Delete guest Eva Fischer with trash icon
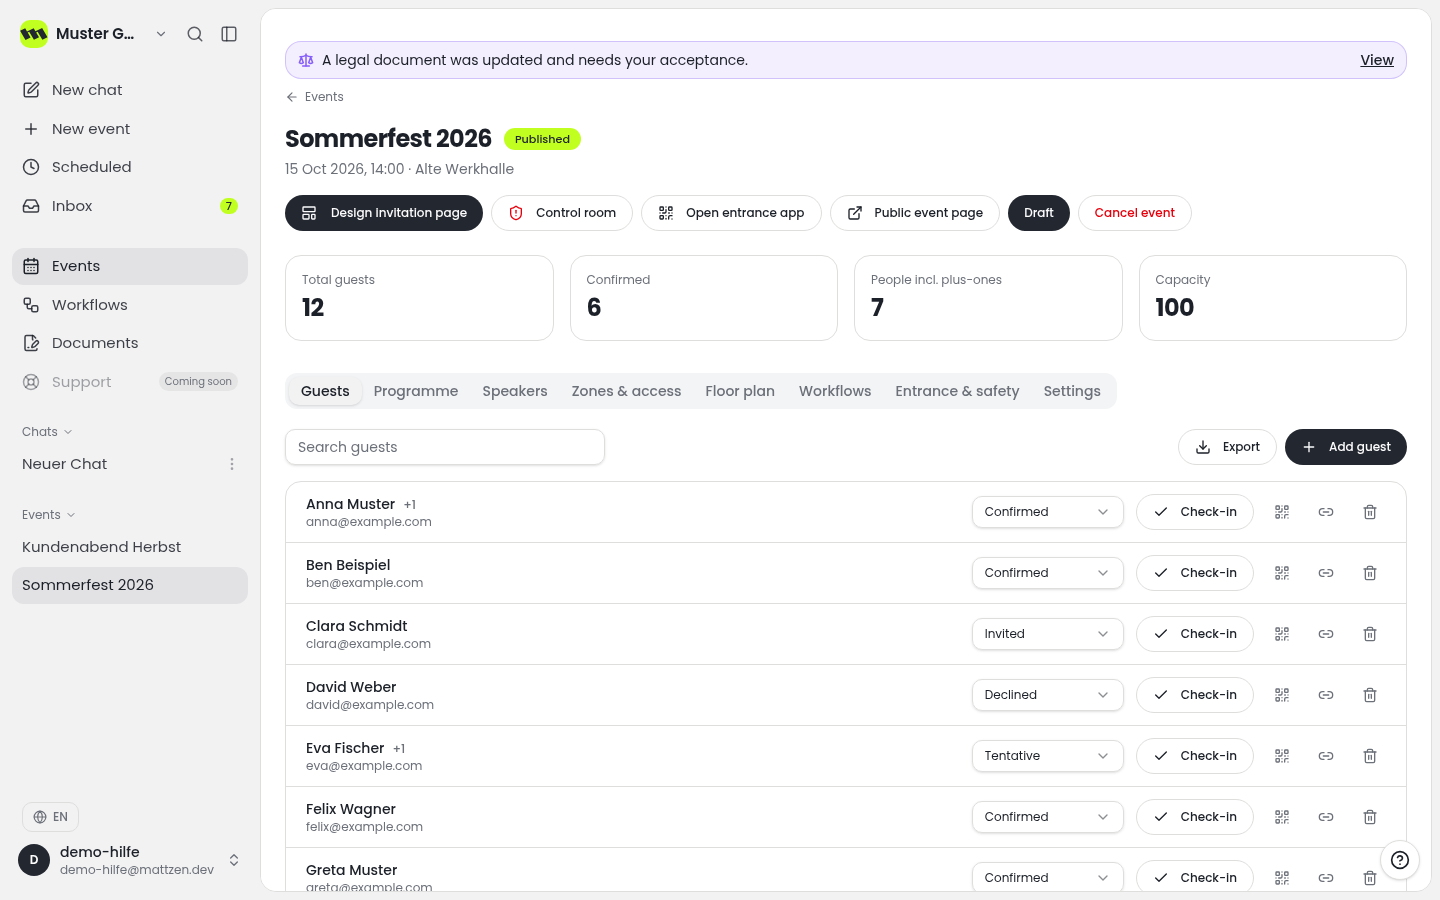Image resolution: width=1440 pixels, height=900 pixels. (x=1370, y=756)
